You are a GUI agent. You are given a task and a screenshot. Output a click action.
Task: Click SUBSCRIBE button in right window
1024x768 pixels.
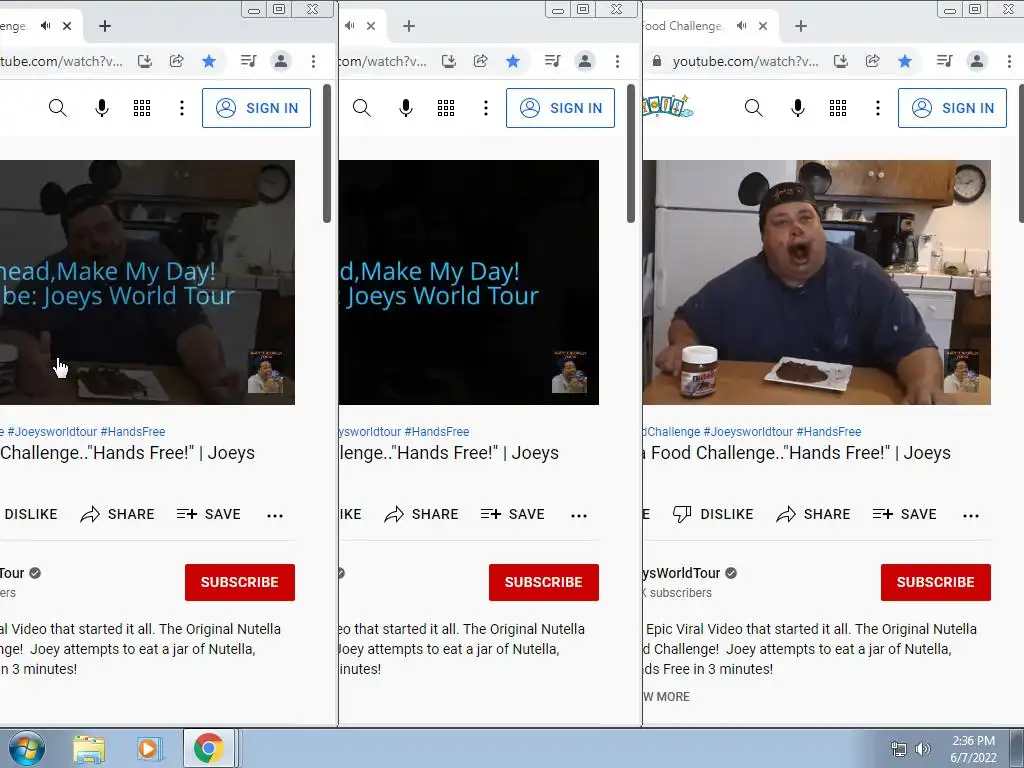pyautogui.click(x=936, y=583)
